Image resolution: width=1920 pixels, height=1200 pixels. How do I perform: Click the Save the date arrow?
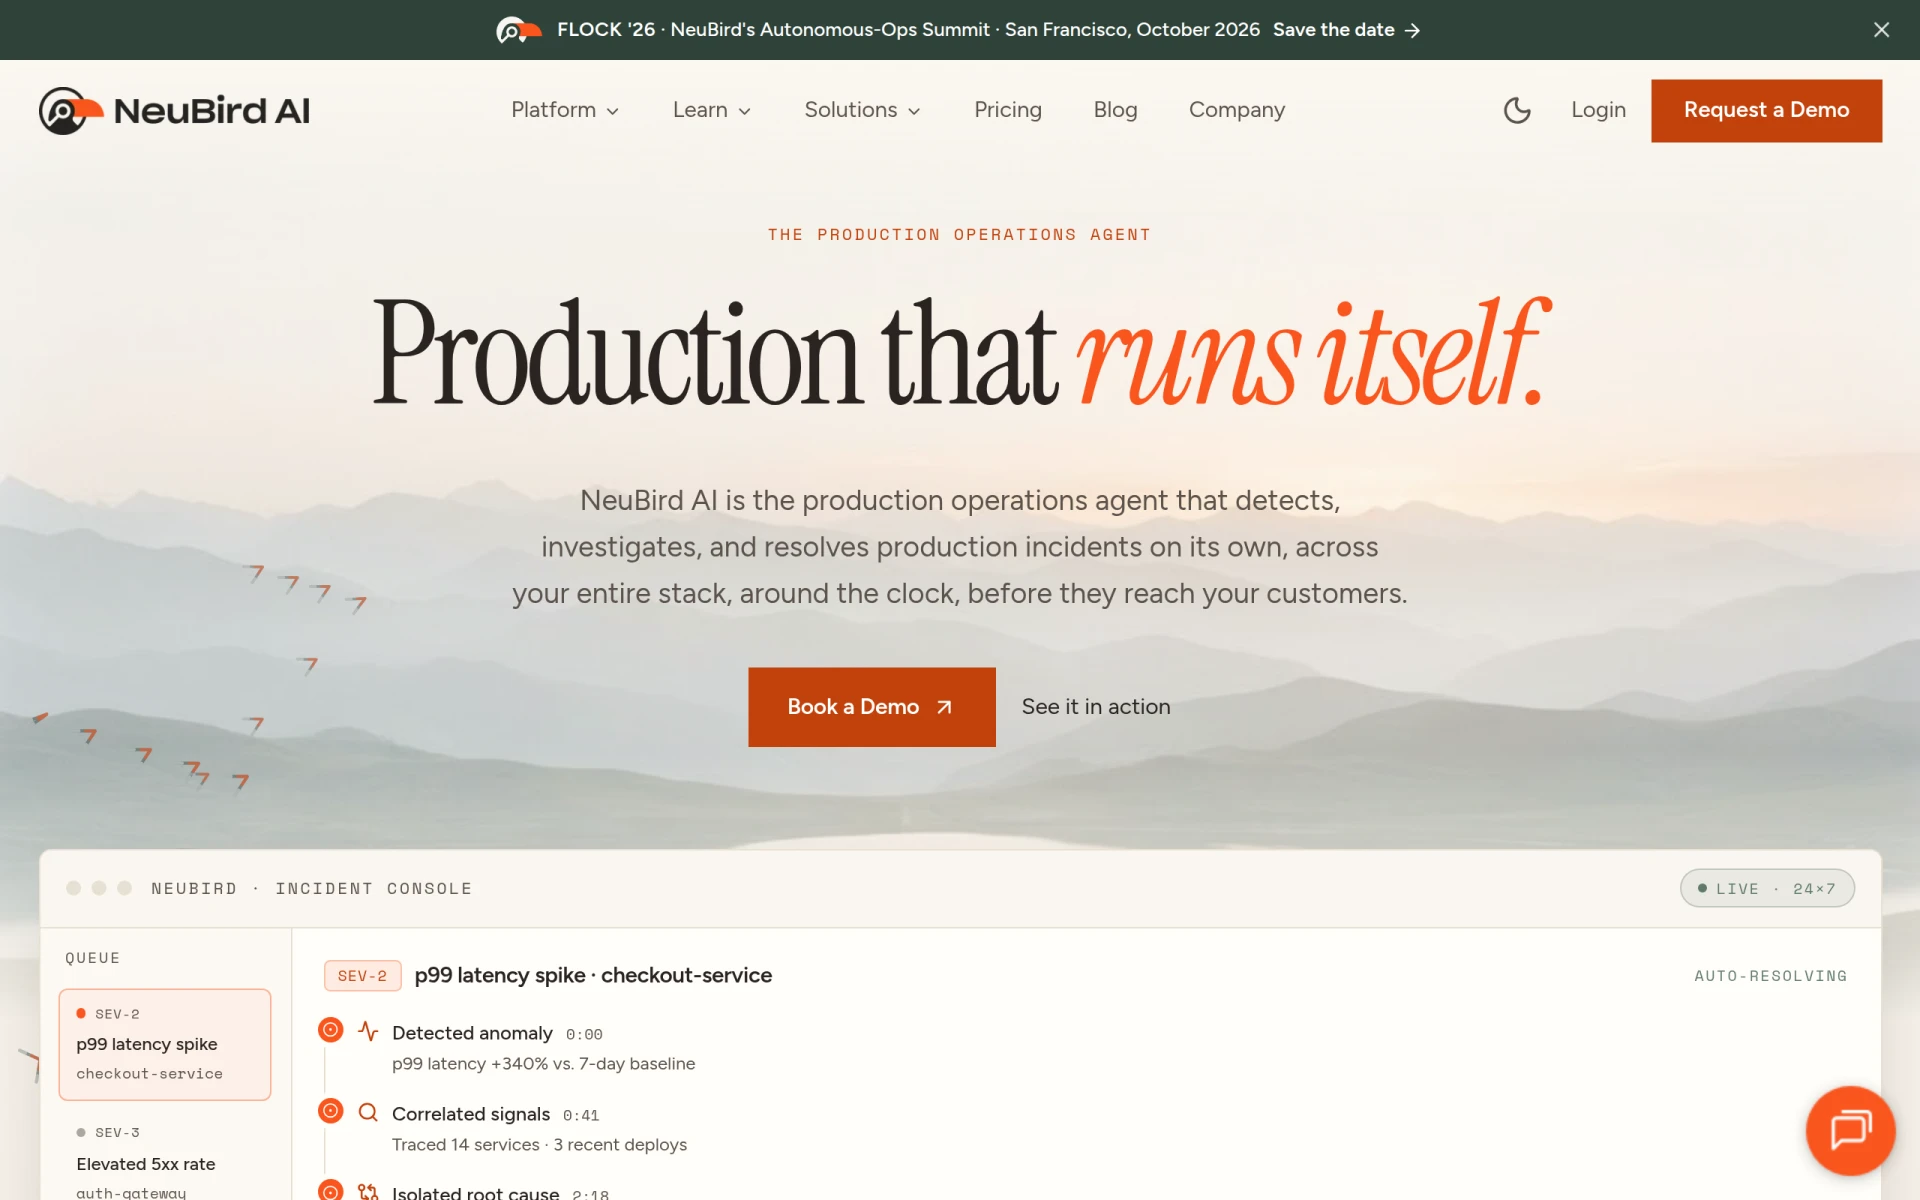tap(1412, 31)
